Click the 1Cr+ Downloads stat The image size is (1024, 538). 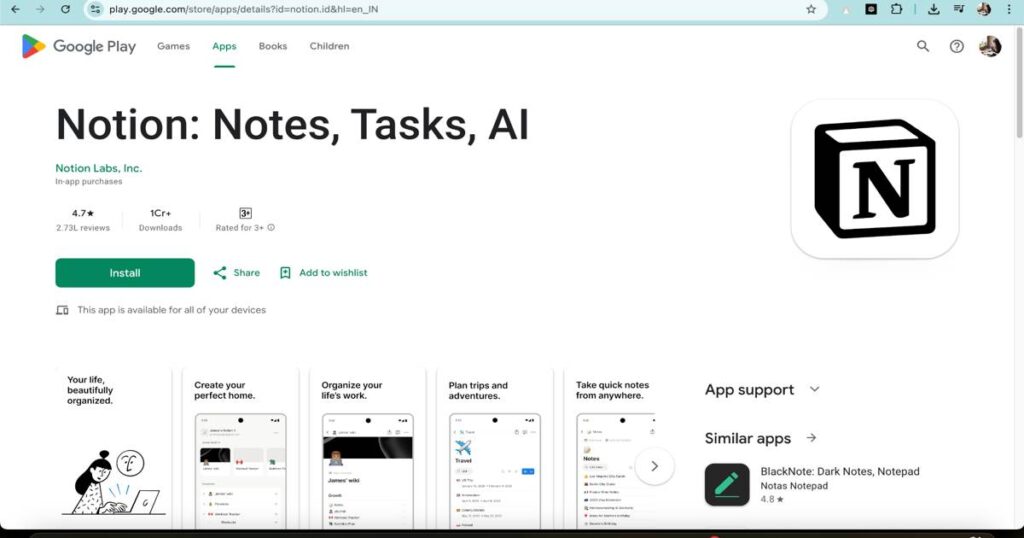click(161, 220)
